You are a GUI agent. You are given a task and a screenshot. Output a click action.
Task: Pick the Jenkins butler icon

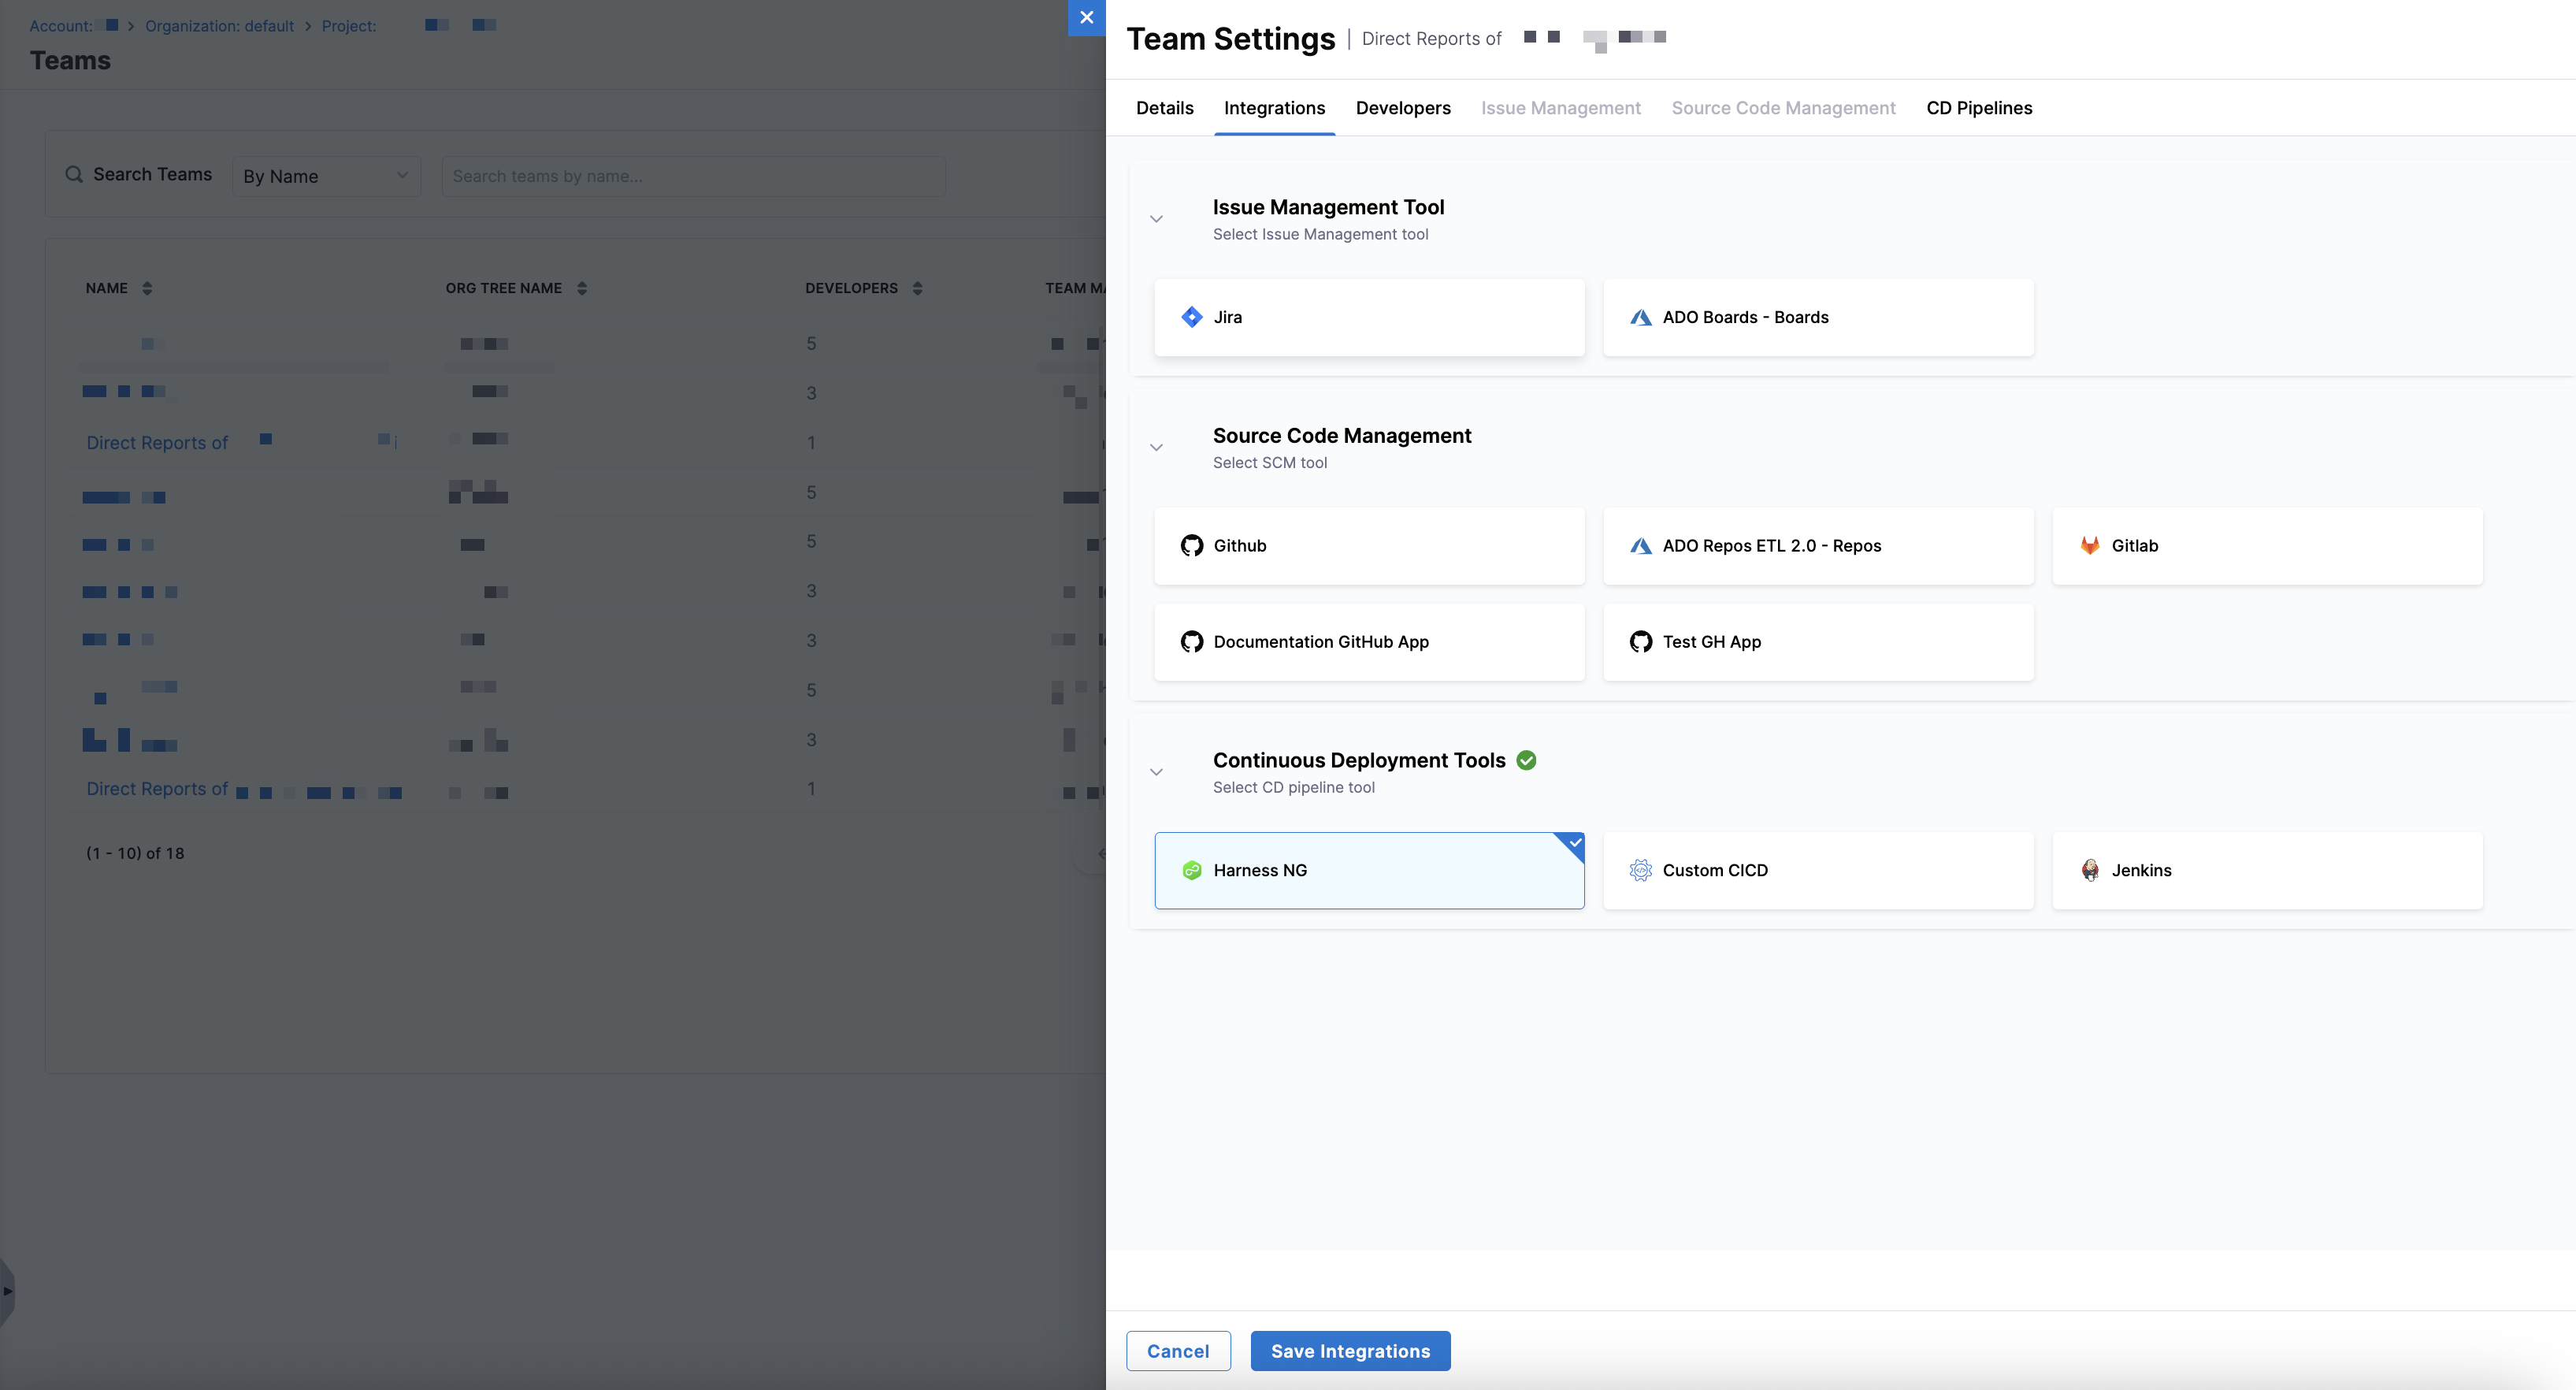pos(2089,870)
